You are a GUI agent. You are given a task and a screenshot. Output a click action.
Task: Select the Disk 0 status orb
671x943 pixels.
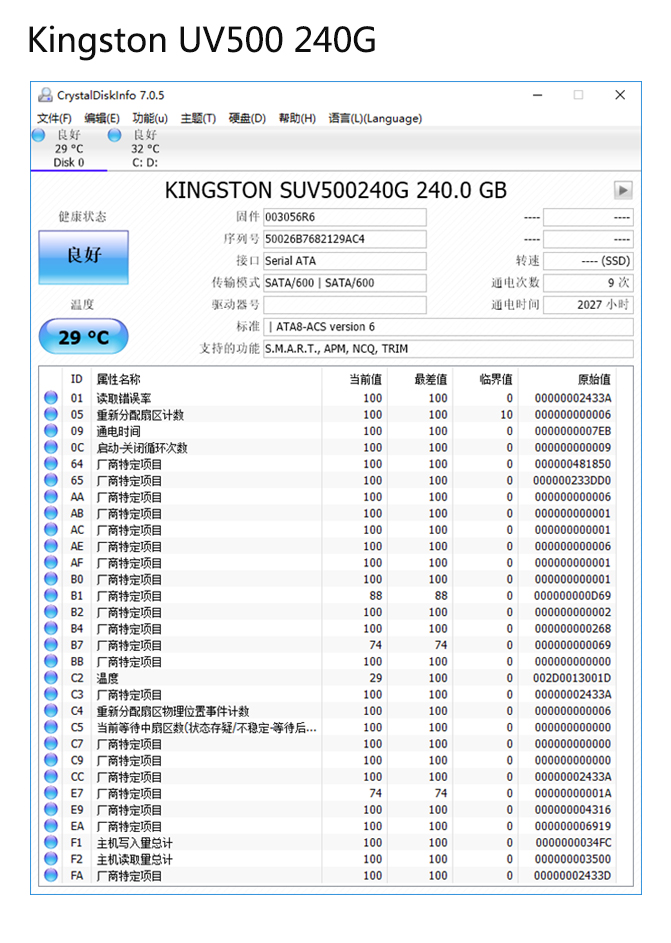[x=38, y=135]
